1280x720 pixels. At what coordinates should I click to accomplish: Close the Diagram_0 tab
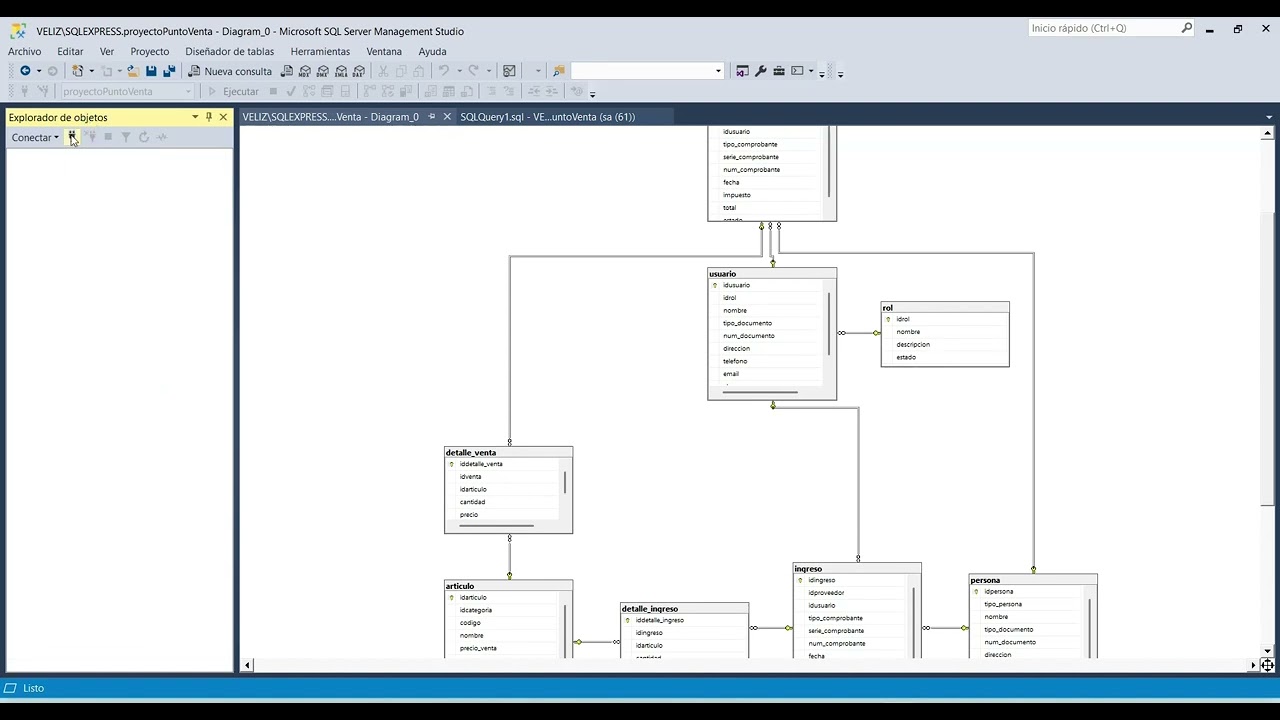pyautogui.click(x=447, y=117)
